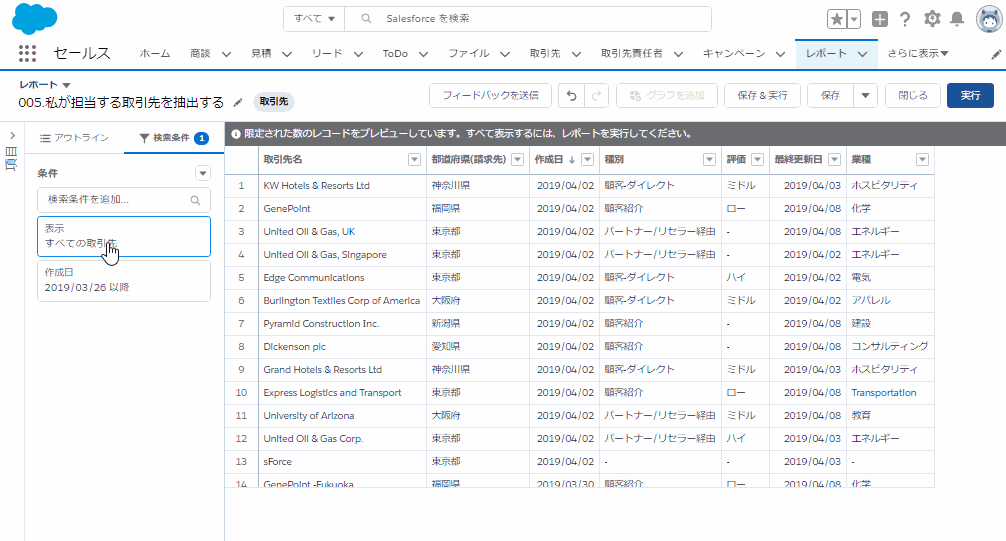Edit report name pencil icon
This screenshot has width=1006, height=541.
(237, 102)
